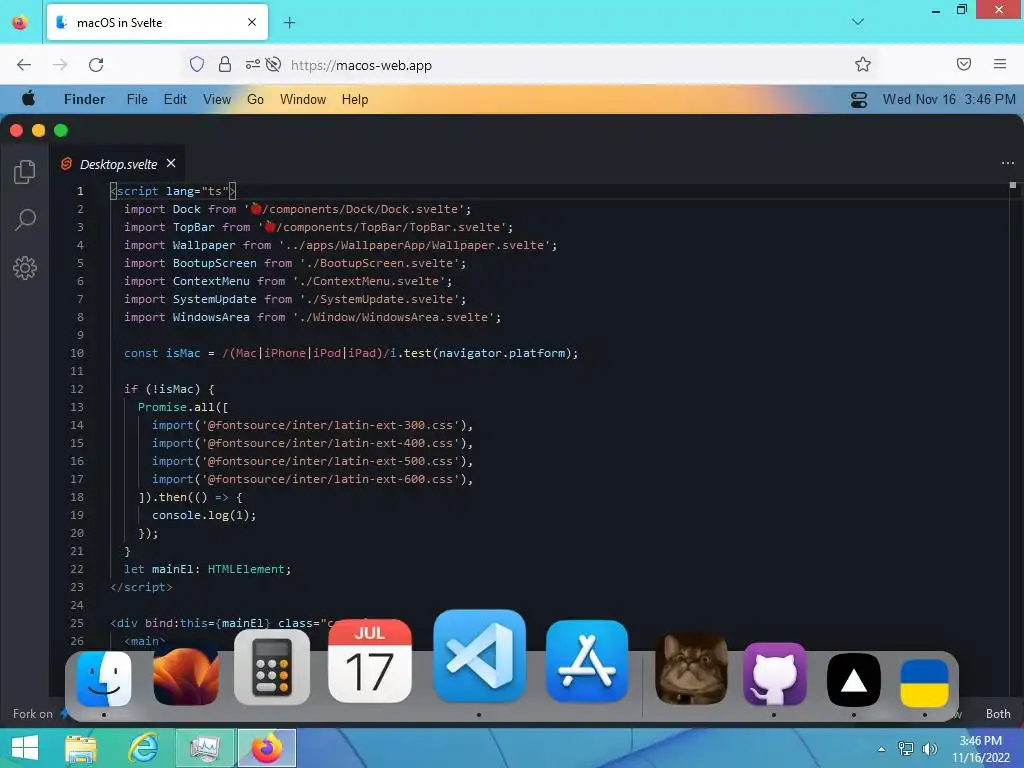Open the Window menu
This screenshot has height=768, width=1024.
click(x=303, y=99)
